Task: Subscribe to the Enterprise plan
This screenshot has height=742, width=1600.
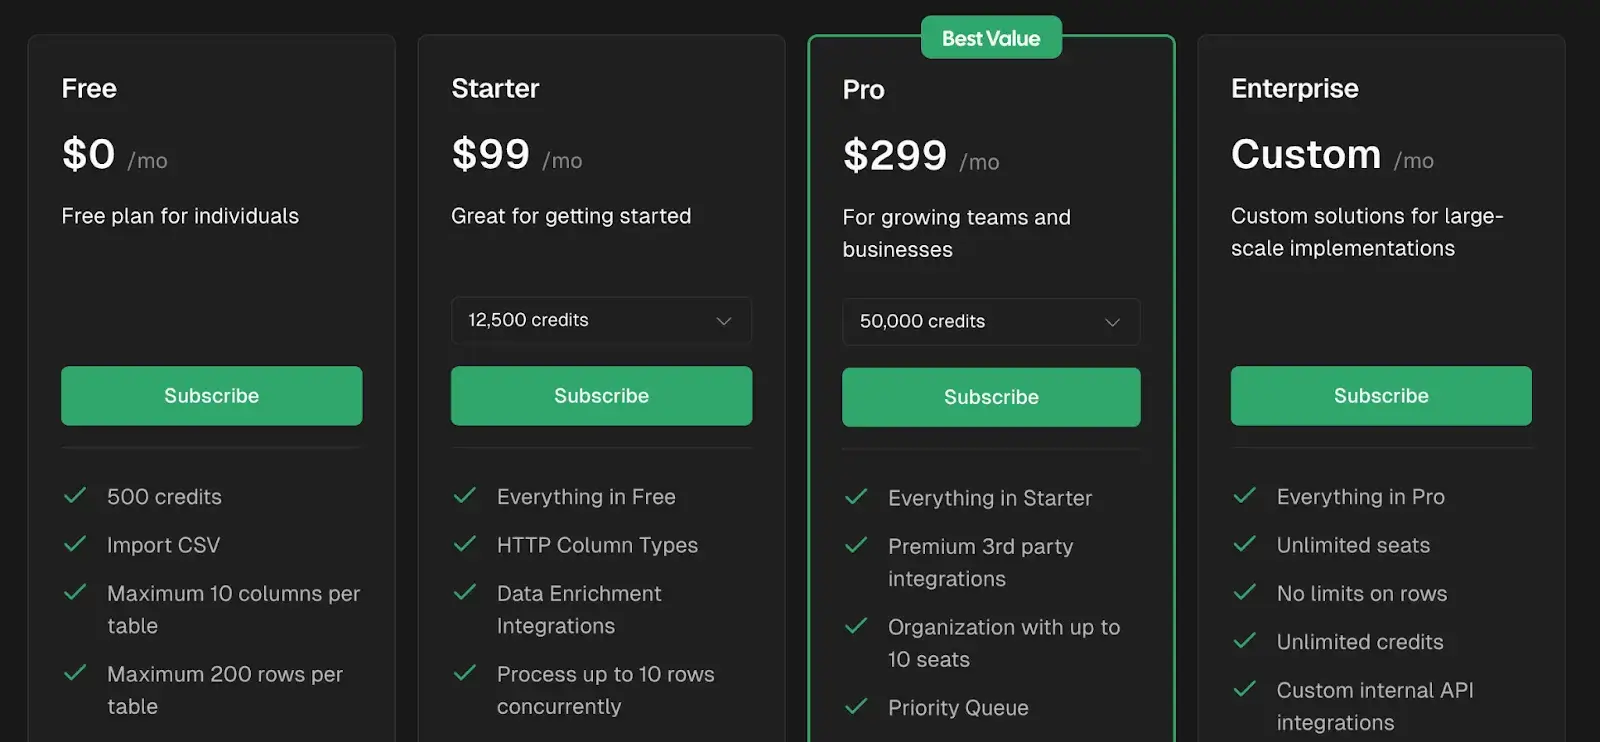Action: tap(1381, 396)
